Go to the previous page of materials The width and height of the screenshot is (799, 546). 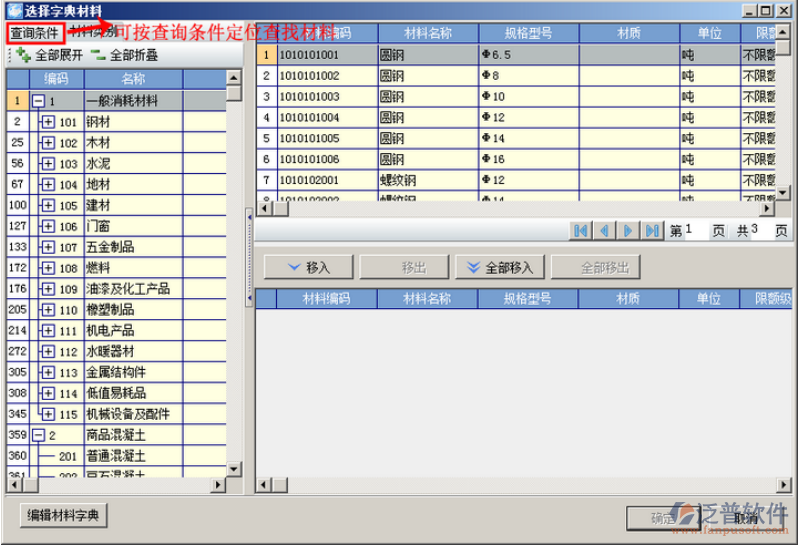coord(604,231)
